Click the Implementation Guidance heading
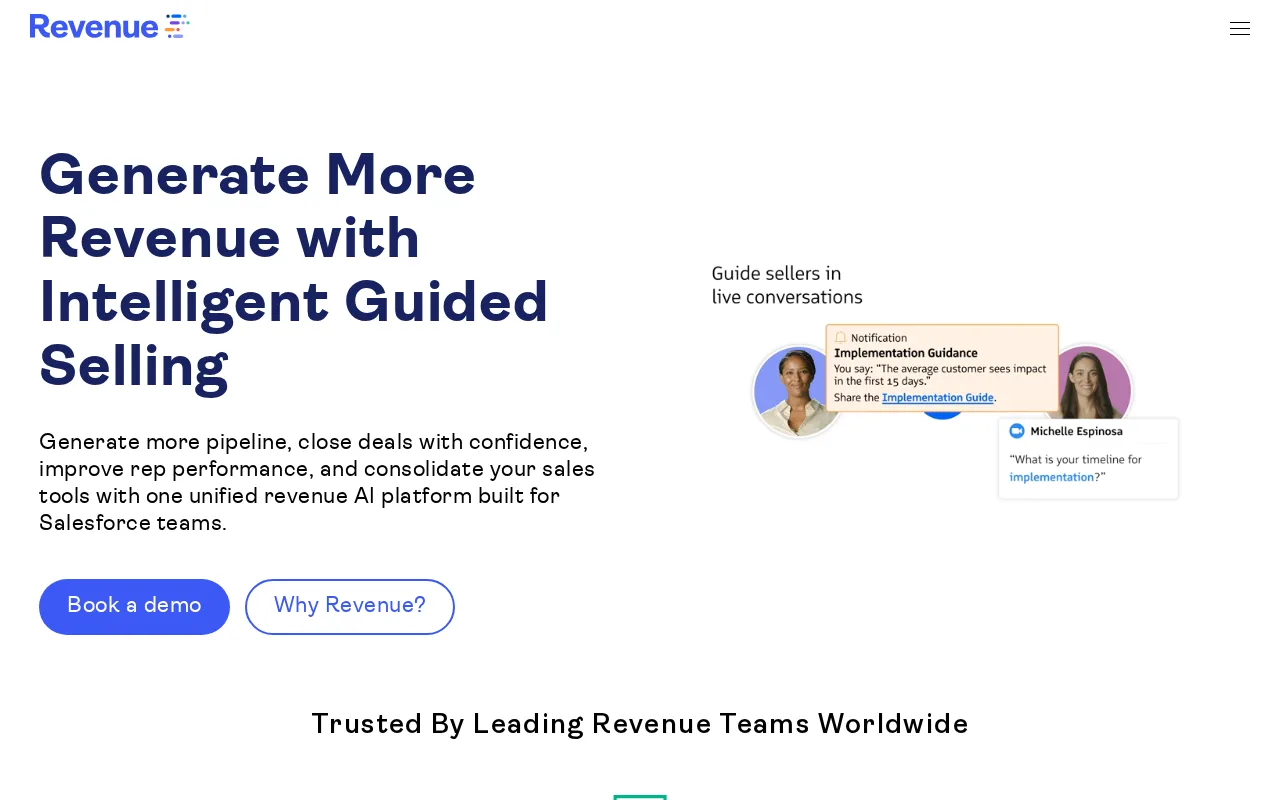This screenshot has height=800, width=1280. (x=906, y=353)
